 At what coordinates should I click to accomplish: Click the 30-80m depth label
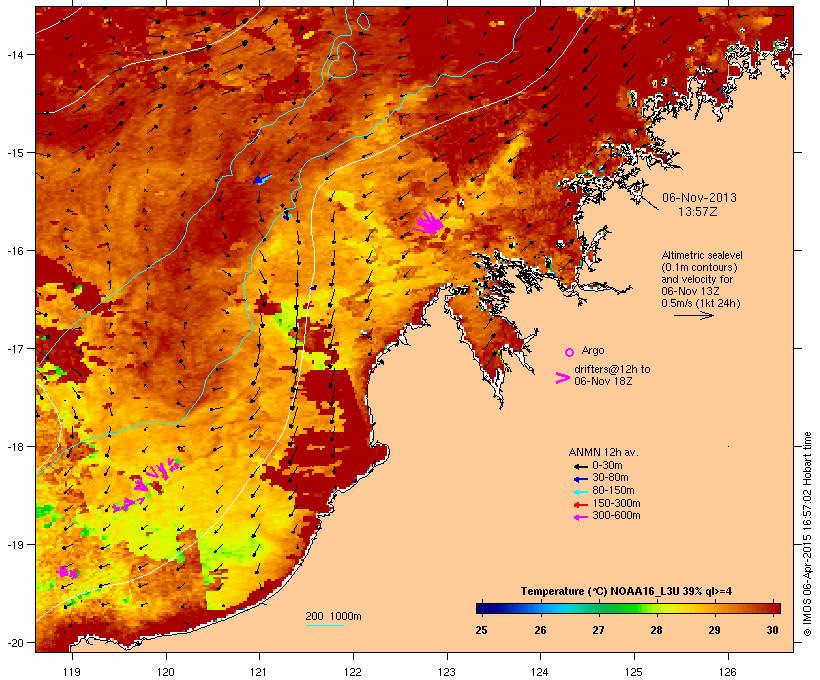(x=610, y=478)
